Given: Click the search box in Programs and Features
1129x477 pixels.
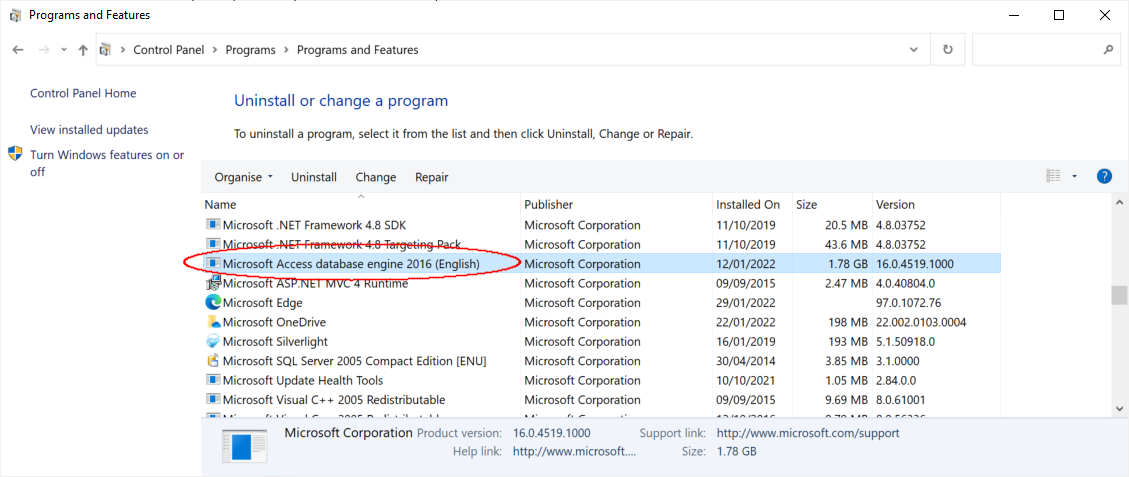Looking at the screenshot, I should click(x=1040, y=50).
